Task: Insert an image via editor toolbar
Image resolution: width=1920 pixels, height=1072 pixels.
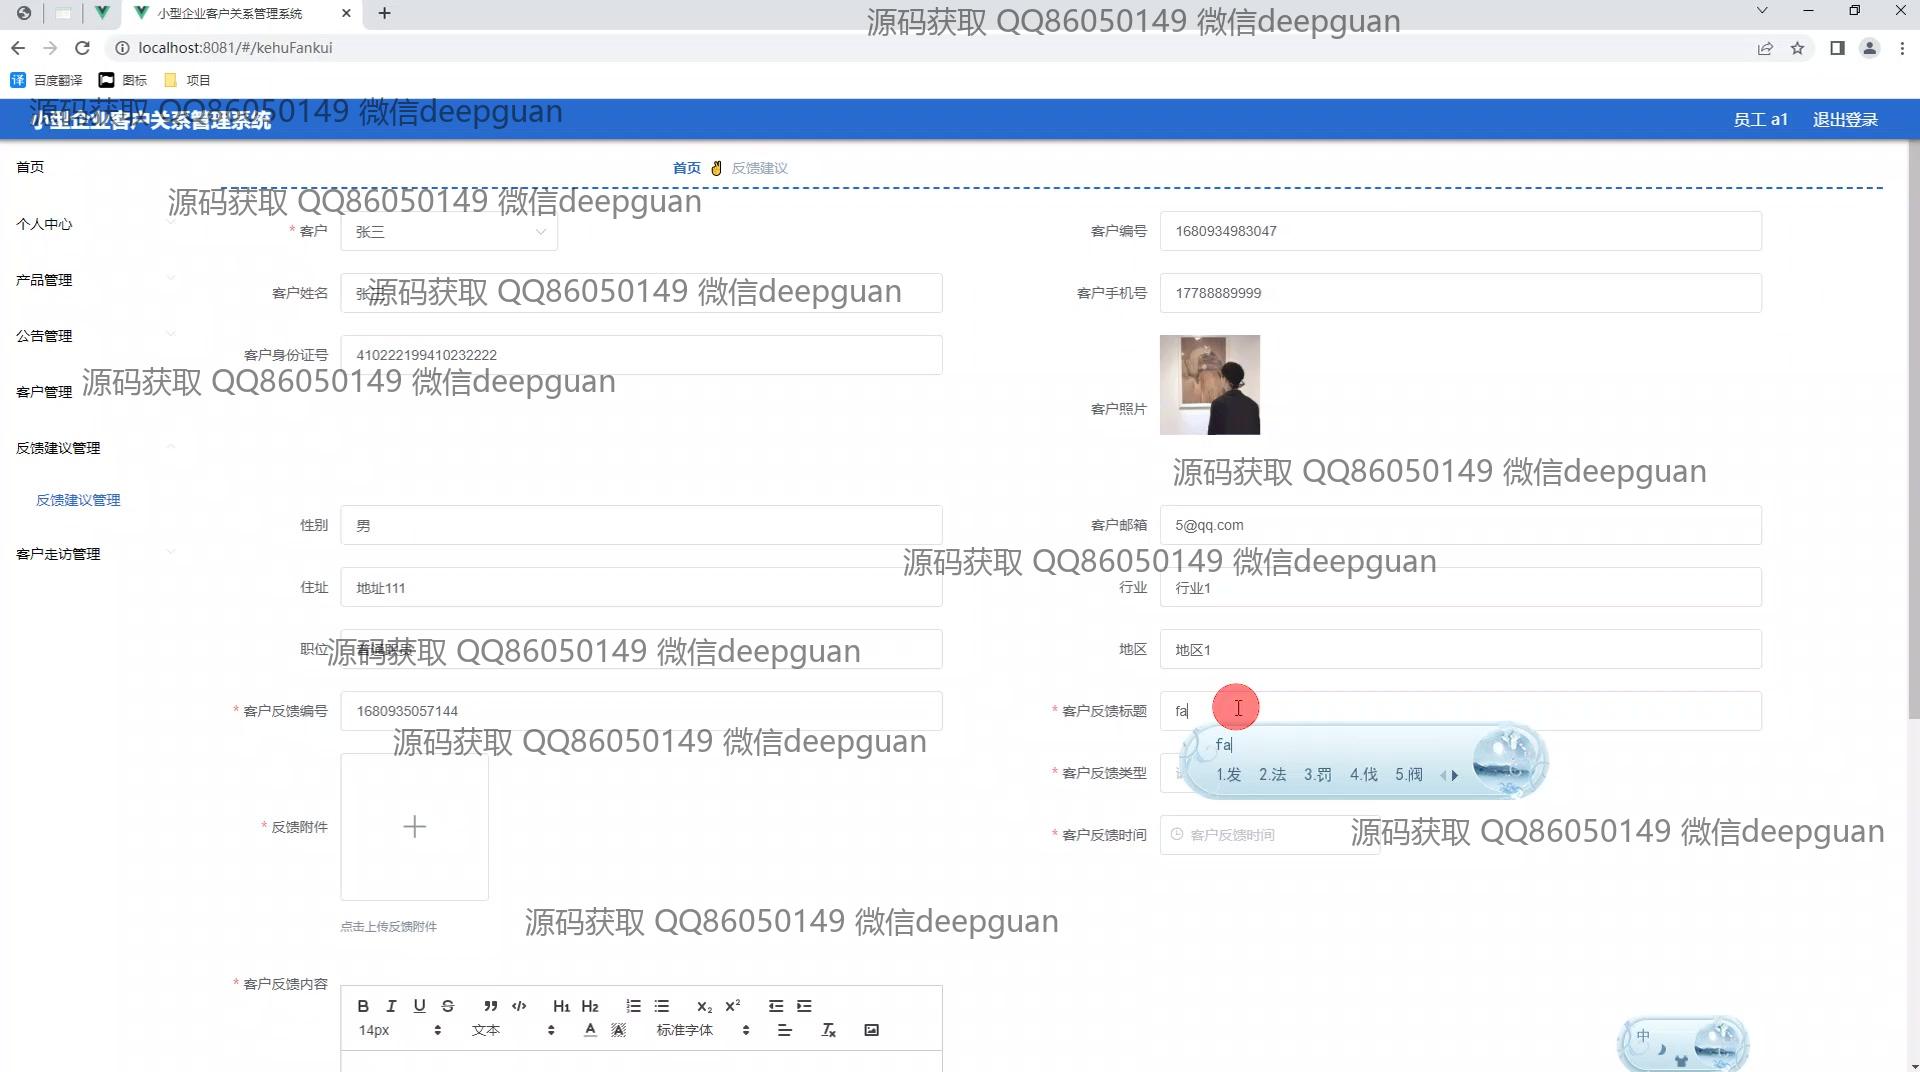Action: pyautogui.click(x=871, y=1030)
